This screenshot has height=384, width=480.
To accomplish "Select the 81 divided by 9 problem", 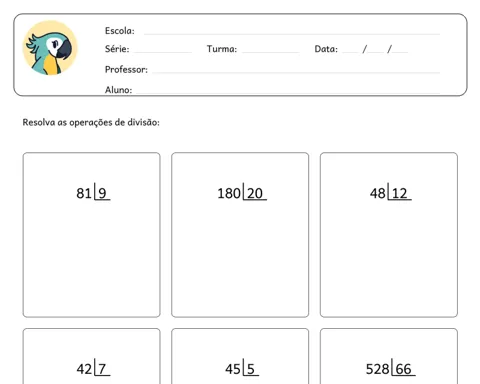I will (92, 235).
